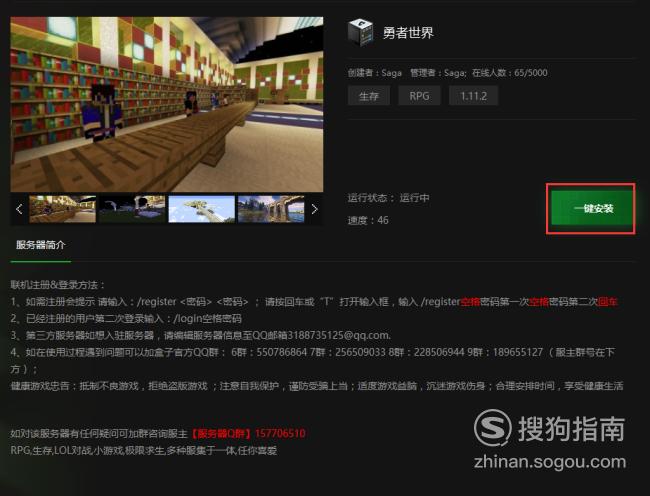
Task: Click the 【服务器Q群】157706510 red text
Action: click(x=247, y=434)
